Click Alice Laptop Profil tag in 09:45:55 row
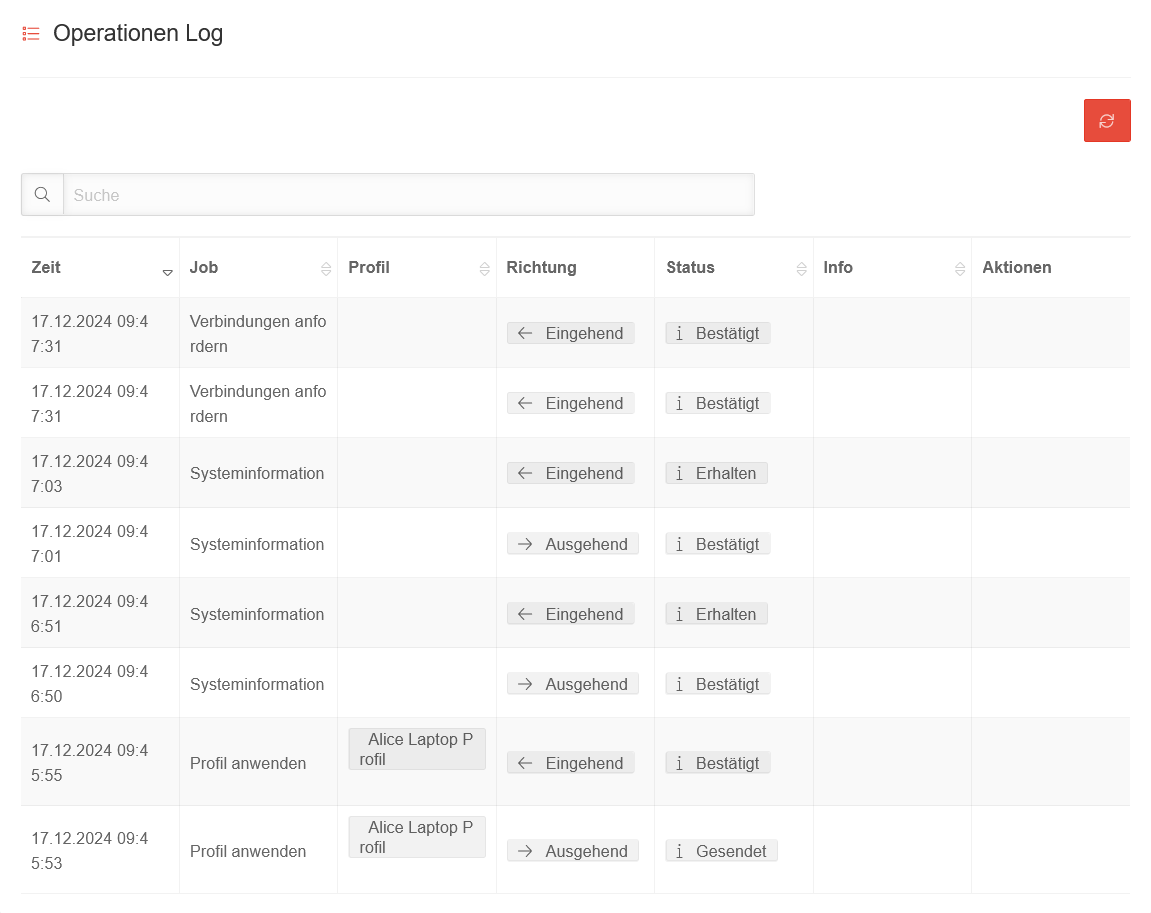This screenshot has width=1151, height=913. coord(416,749)
